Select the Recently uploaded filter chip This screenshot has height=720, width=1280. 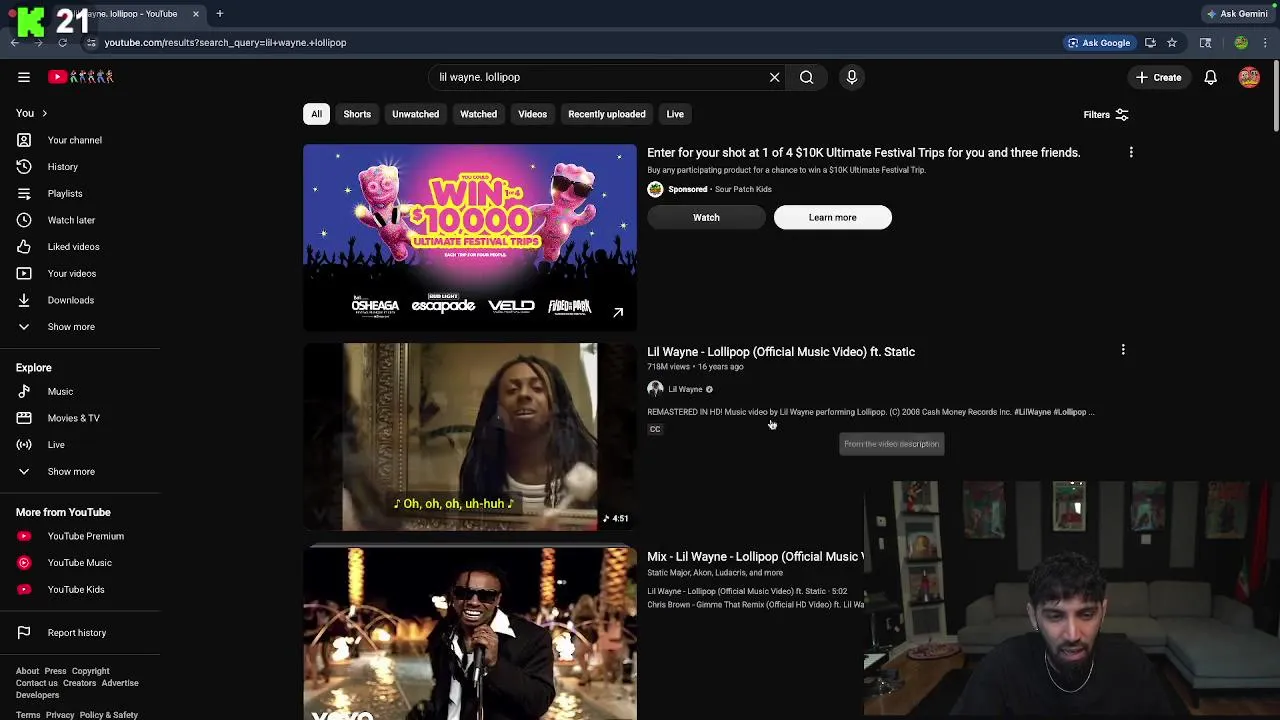pyautogui.click(x=607, y=114)
